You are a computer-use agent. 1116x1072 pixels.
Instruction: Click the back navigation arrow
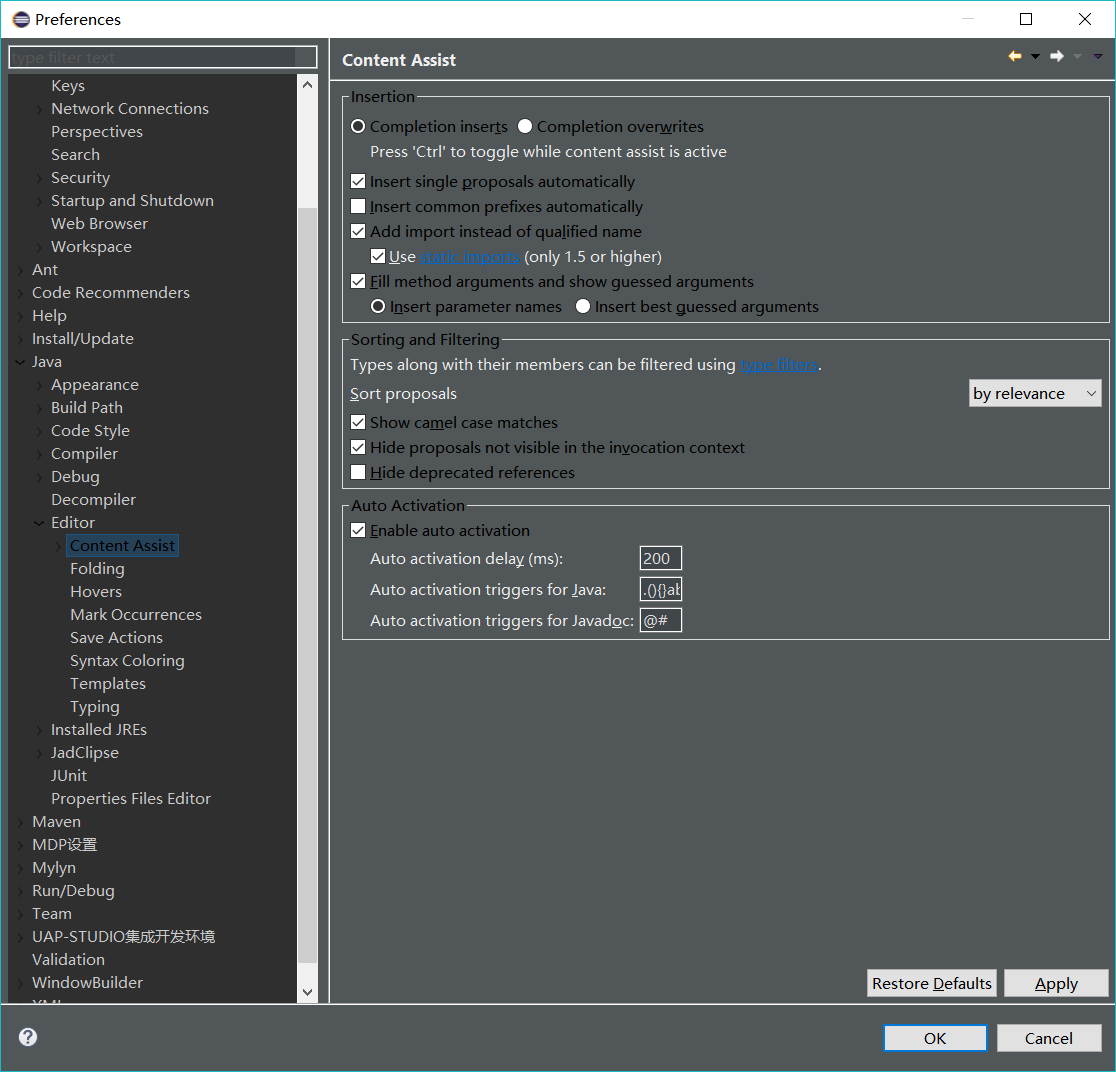1014,56
